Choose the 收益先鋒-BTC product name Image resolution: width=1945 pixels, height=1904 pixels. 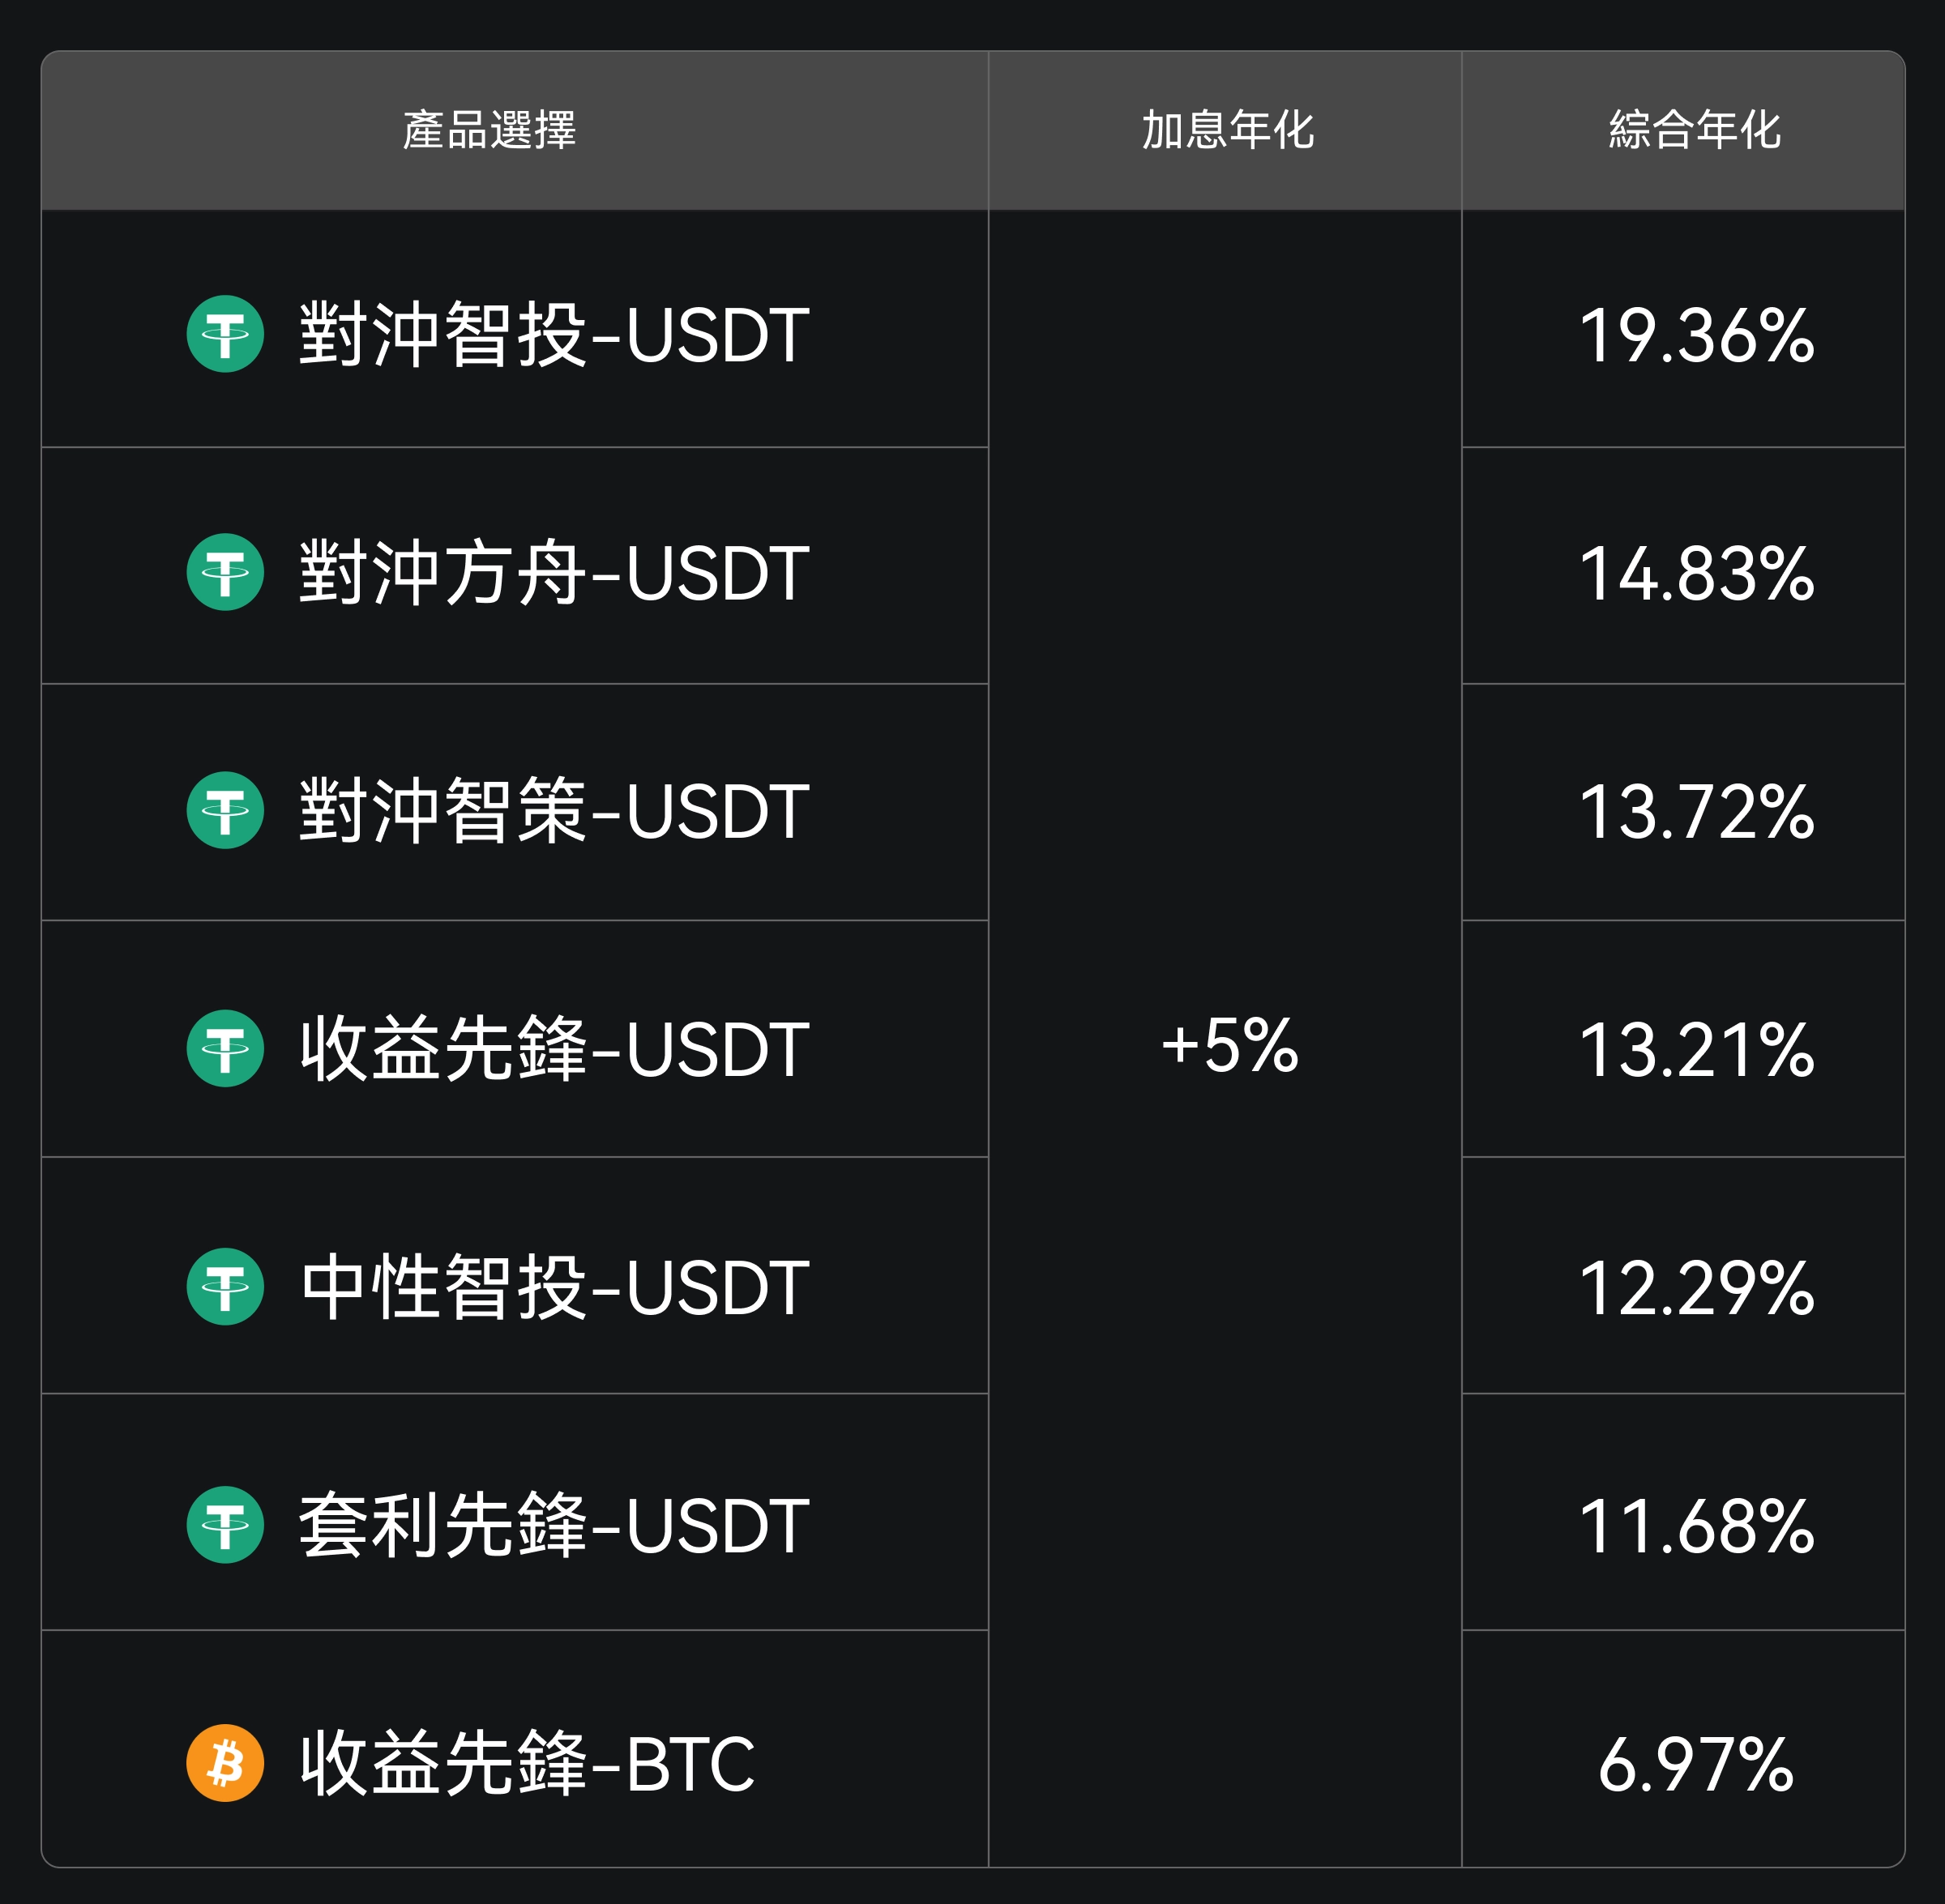527,1762
